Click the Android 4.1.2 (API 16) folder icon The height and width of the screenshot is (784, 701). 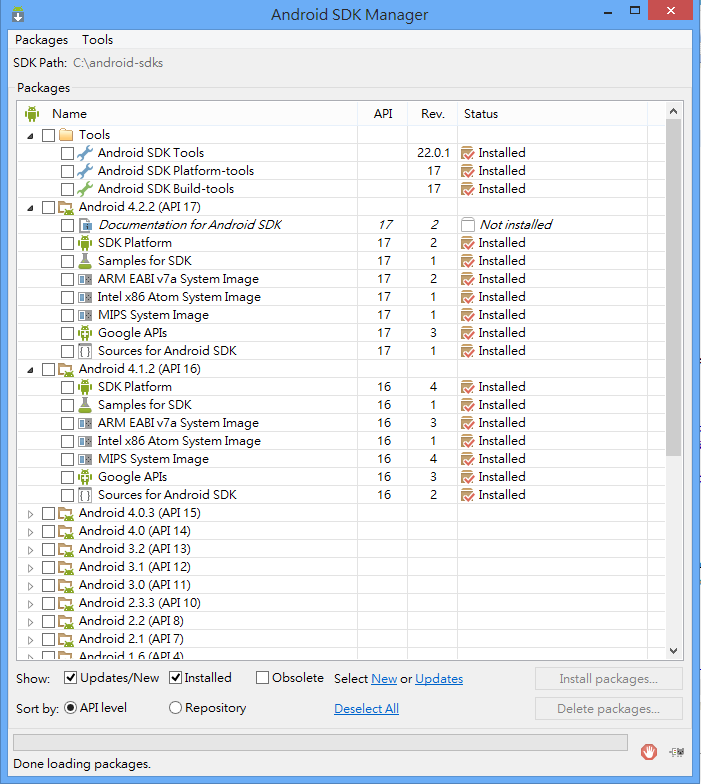(66, 369)
